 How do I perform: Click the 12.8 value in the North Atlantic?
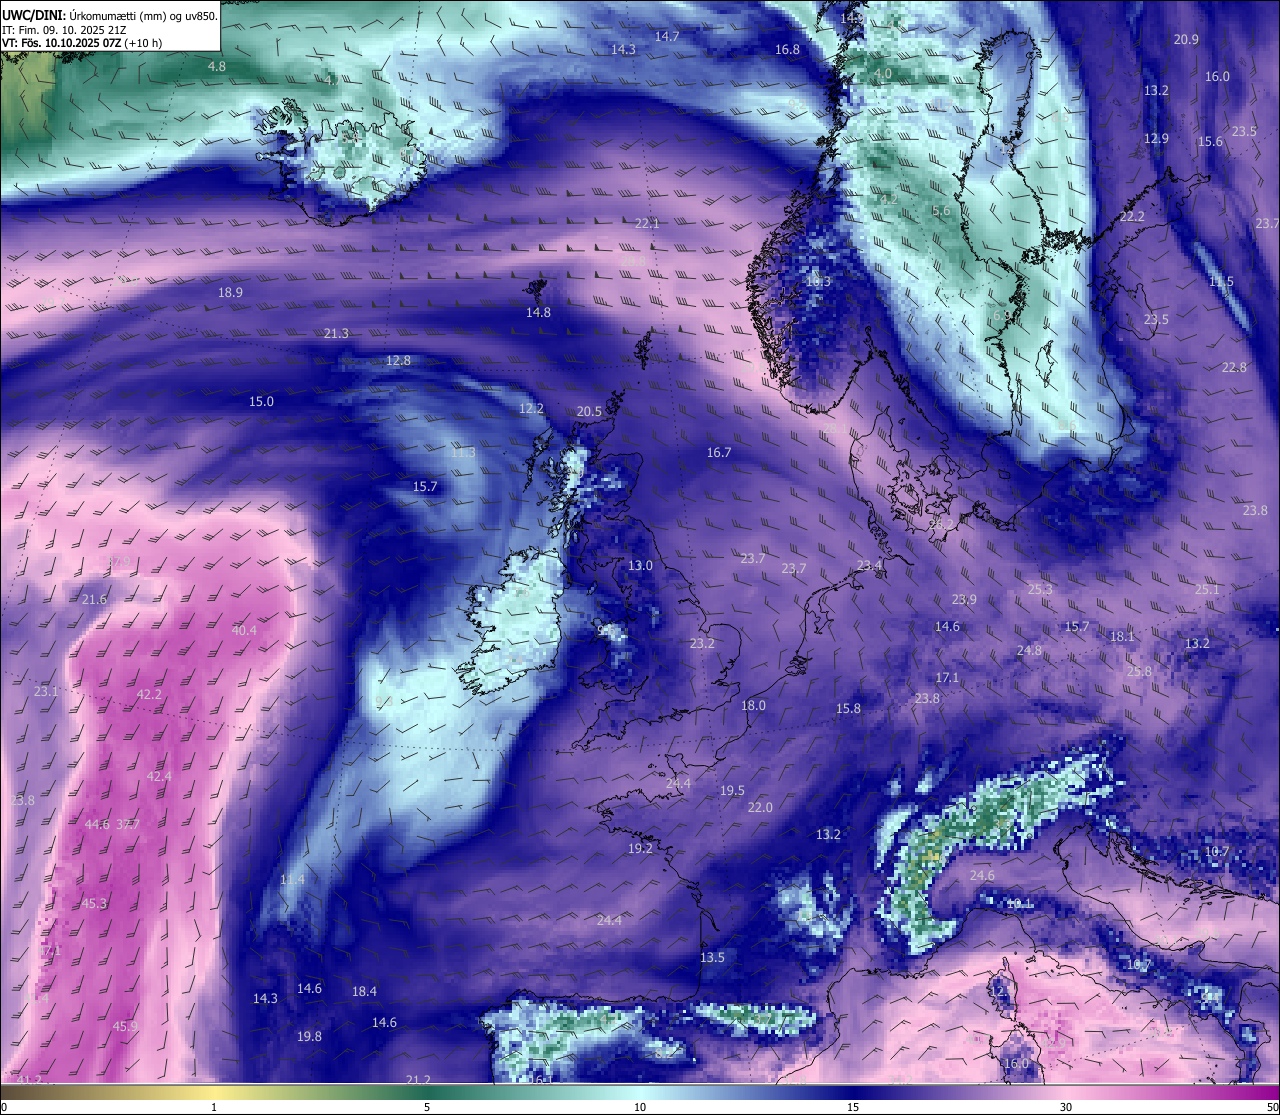pos(398,360)
